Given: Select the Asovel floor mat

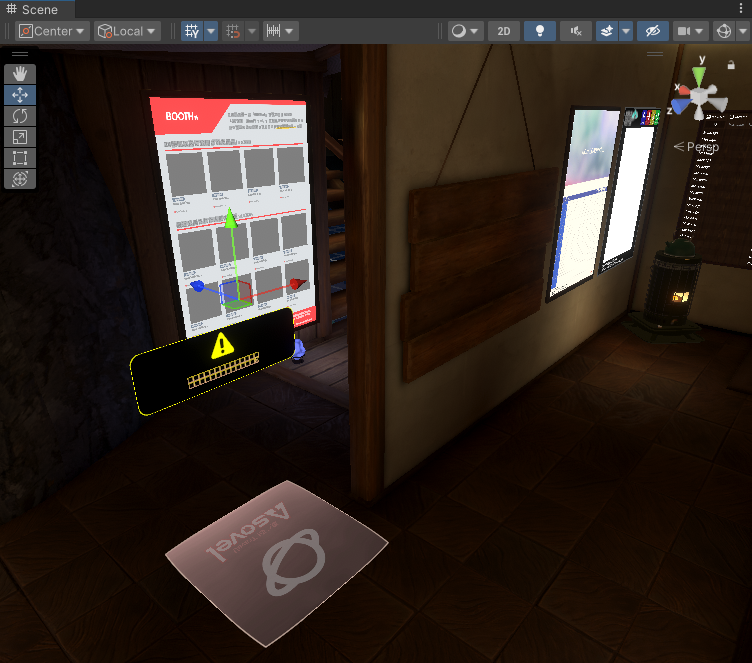Looking at the screenshot, I should coord(277,562).
